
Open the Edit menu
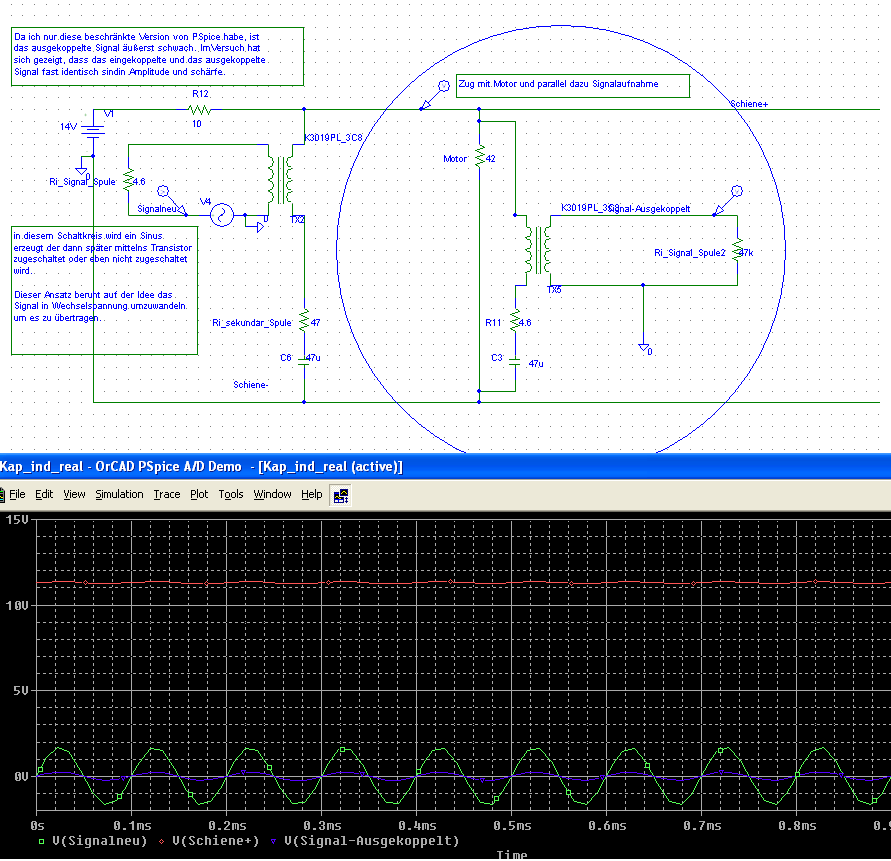click(44, 494)
